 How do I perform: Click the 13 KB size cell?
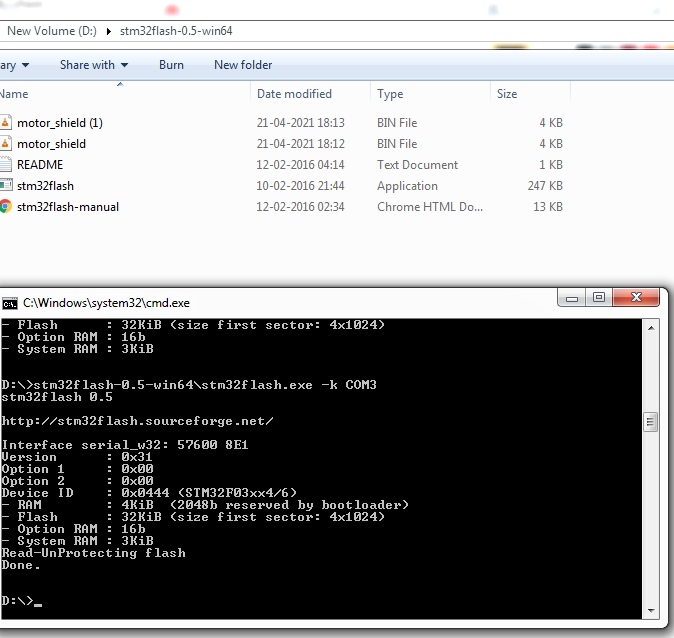548,207
